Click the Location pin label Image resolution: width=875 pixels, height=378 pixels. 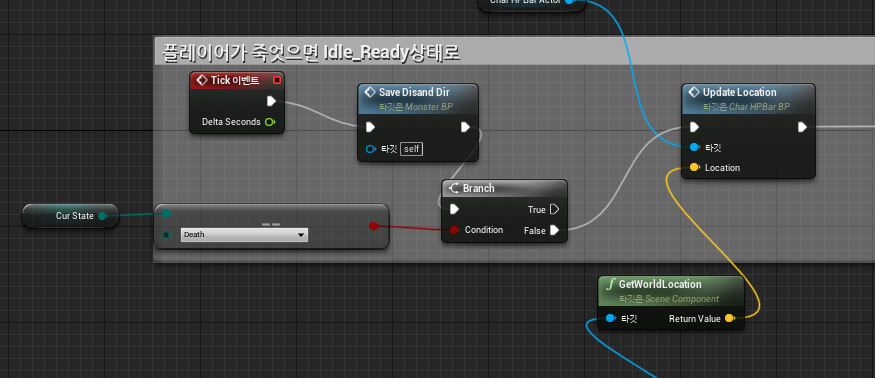[722, 168]
